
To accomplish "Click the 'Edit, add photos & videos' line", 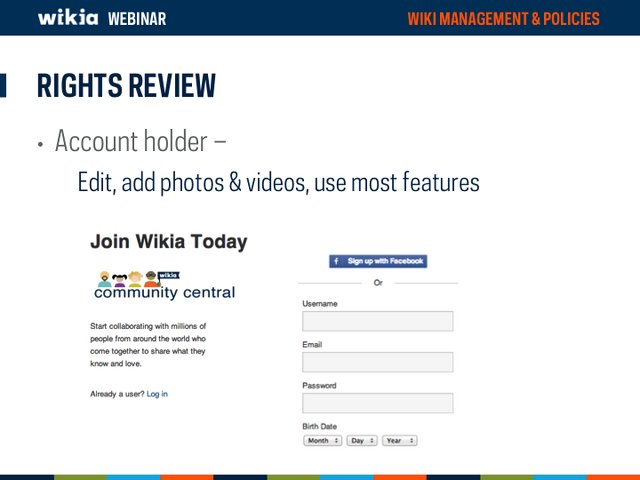I will [x=278, y=182].
